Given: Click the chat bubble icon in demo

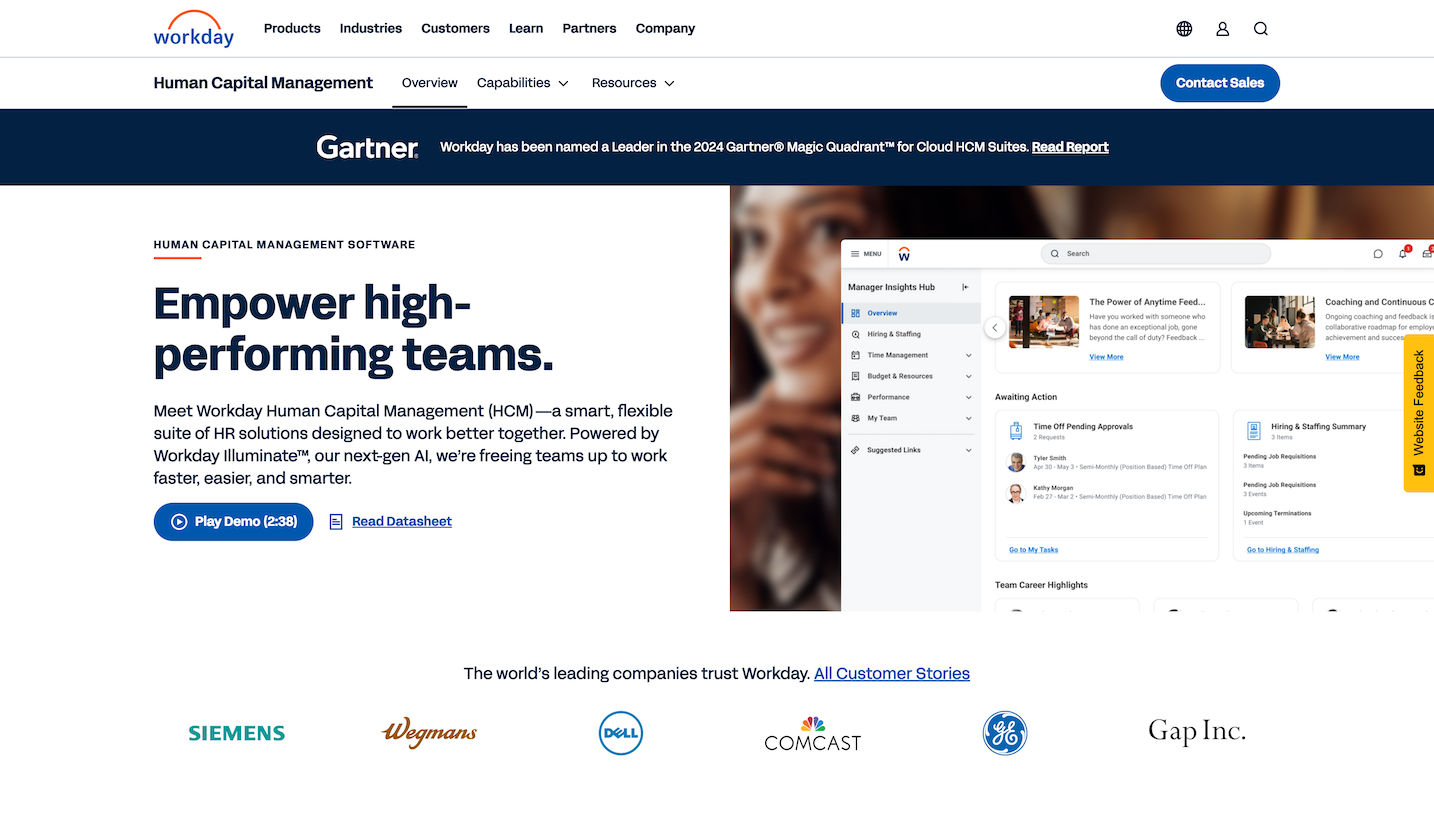Looking at the screenshot, I should 1377,254.
